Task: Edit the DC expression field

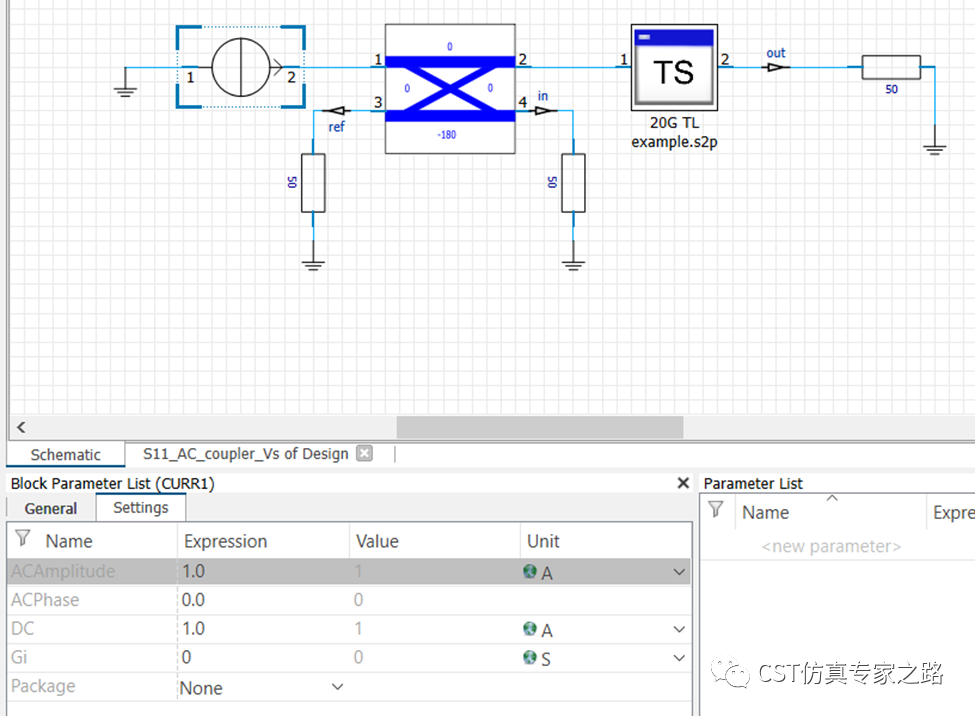Action: [x=263, y=628]
